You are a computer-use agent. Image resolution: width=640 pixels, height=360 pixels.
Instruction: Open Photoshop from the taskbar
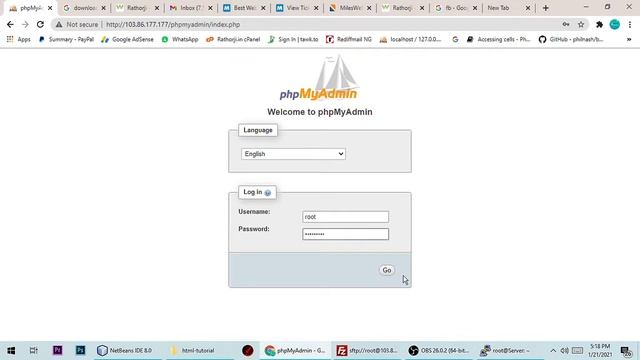(80, 350)
